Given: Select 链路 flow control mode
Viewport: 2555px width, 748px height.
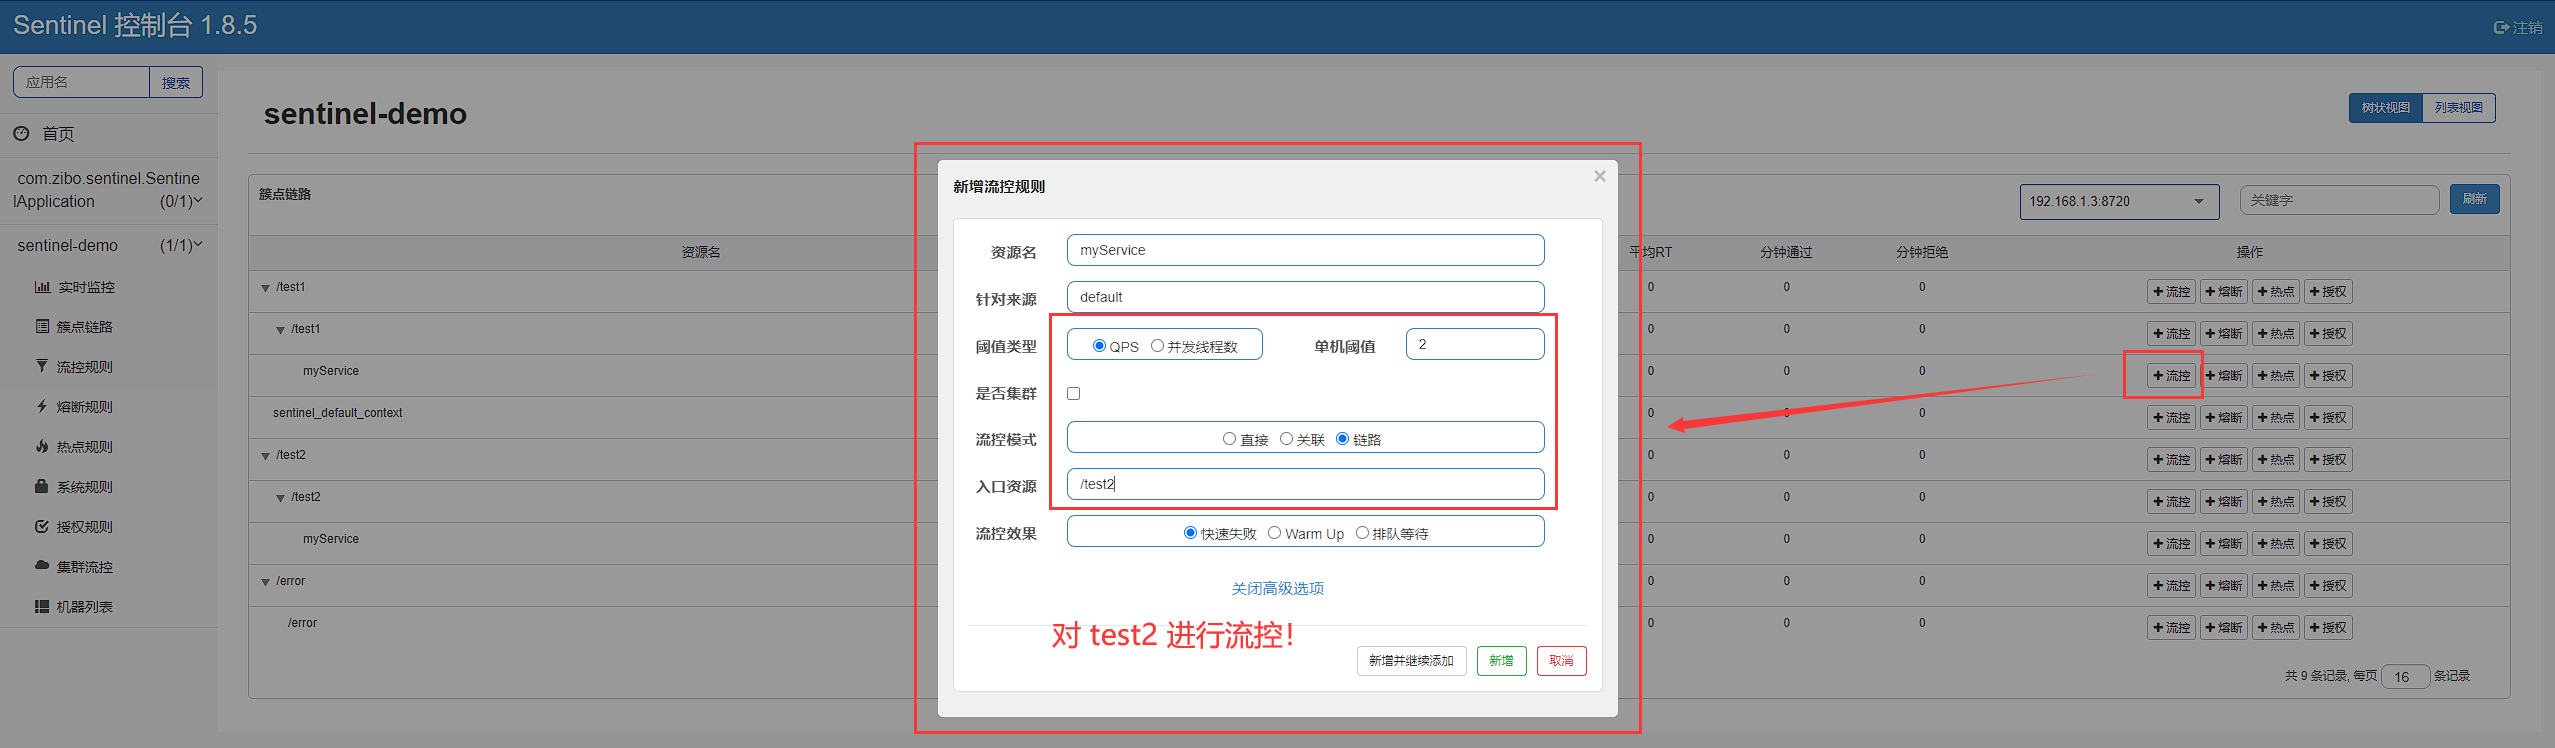Looking at the screenshot, I should click(1342, 439).
